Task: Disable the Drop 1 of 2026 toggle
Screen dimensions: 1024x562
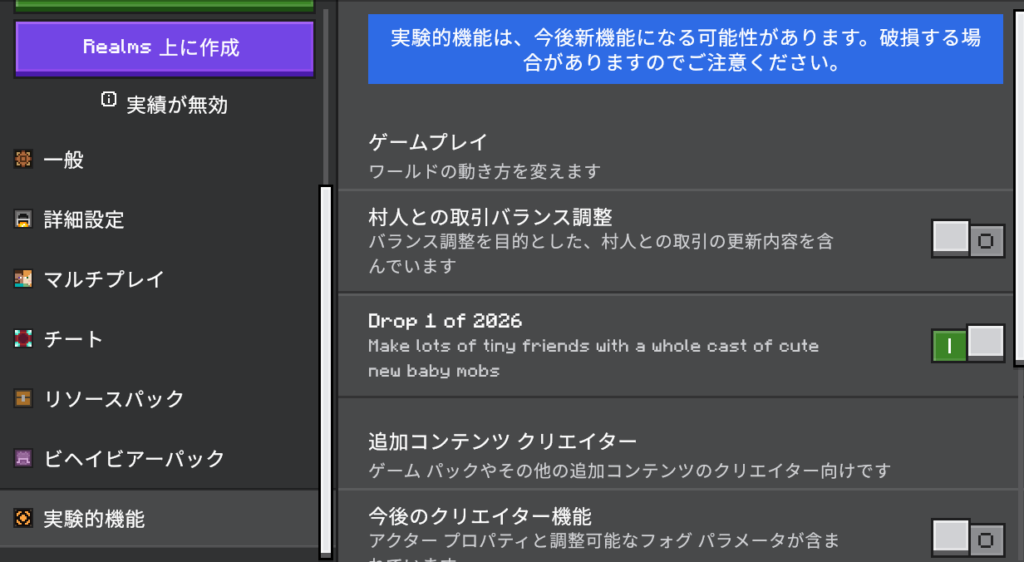Action: (967, 345)
